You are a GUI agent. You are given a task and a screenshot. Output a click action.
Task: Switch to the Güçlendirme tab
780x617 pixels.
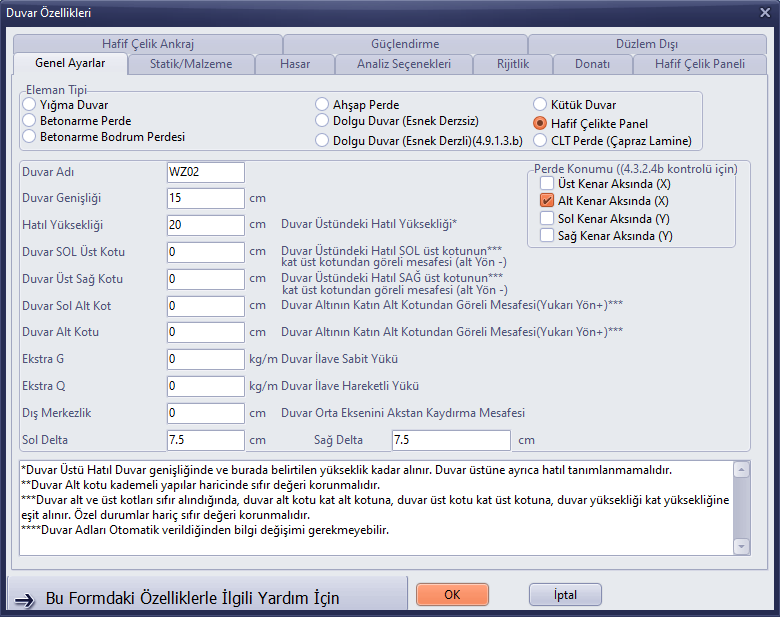tap(405, 44)
